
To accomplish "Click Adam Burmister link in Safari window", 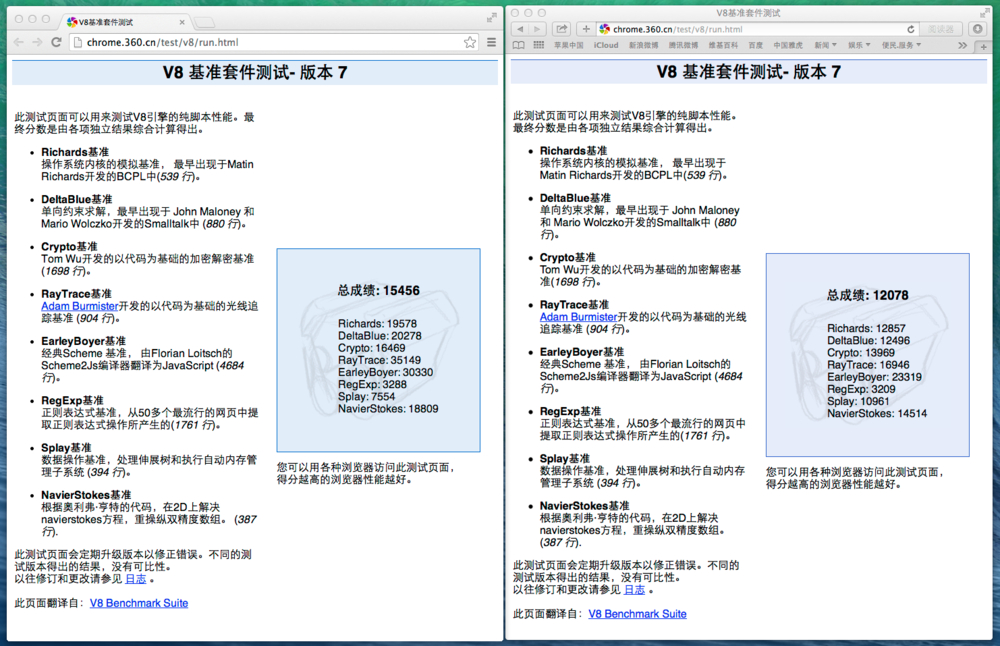I will [578, 317].
